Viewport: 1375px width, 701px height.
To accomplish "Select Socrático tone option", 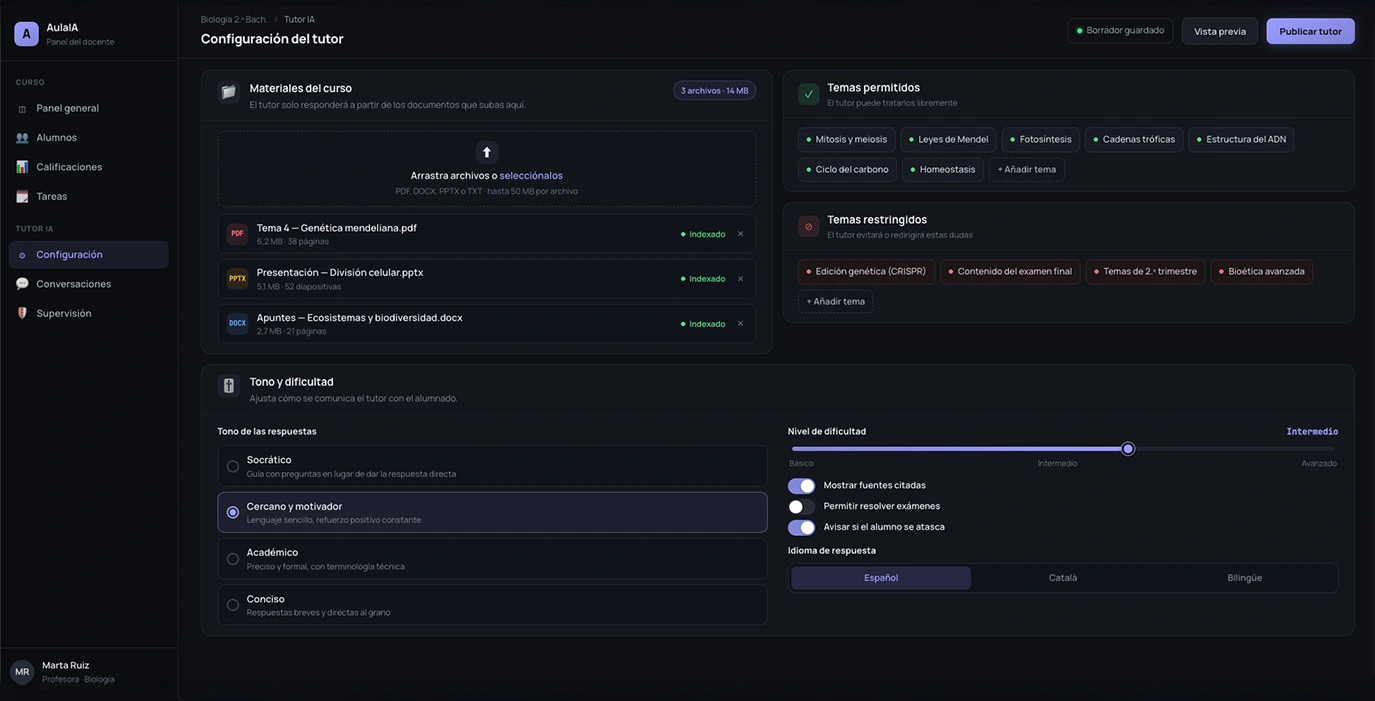I will click(492, 466).
